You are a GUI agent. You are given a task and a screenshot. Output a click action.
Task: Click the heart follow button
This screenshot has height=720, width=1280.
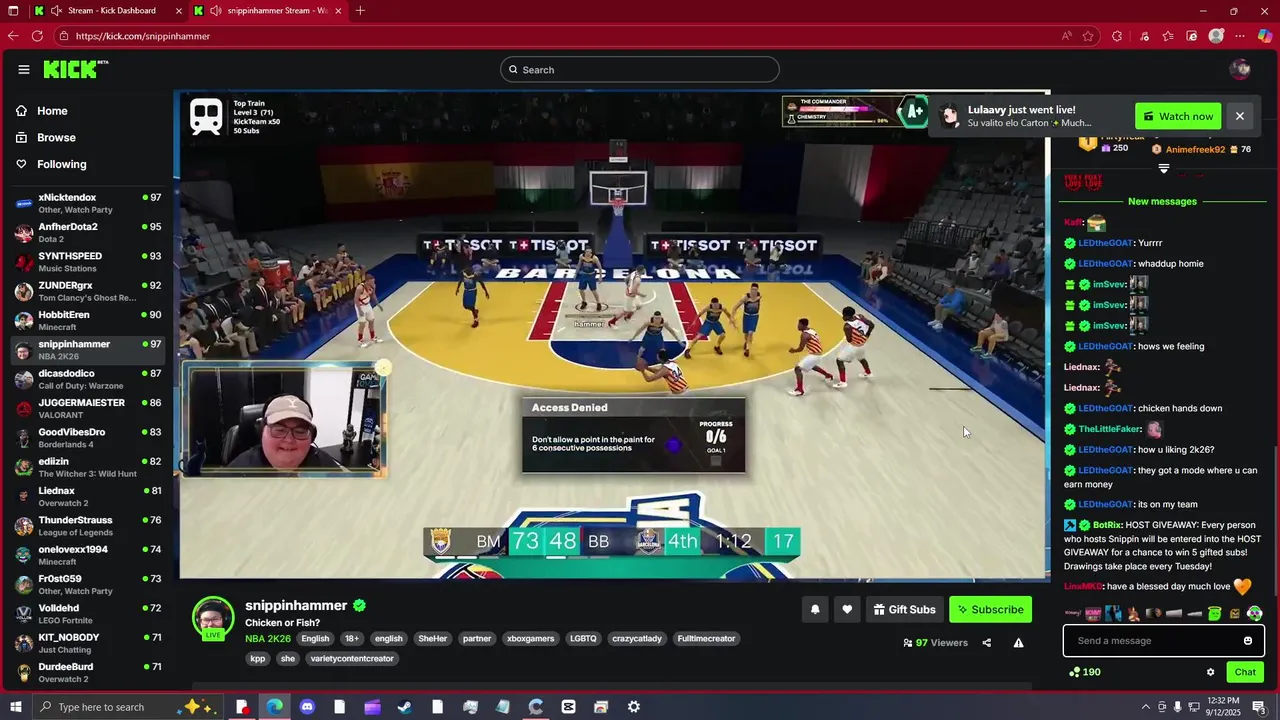(847, 610)
